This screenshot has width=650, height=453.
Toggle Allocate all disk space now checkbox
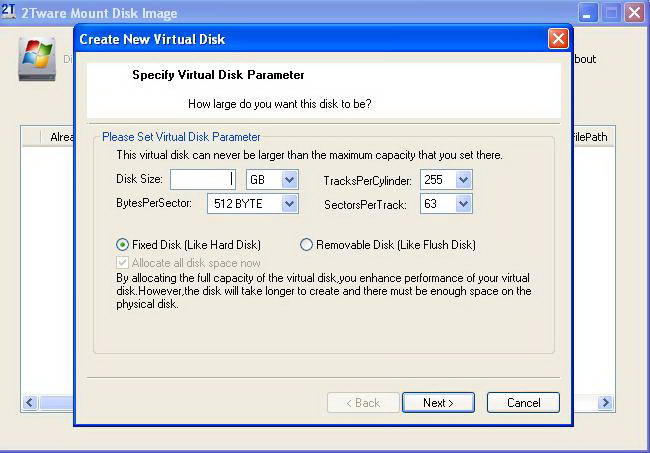(x=123, y=262)
